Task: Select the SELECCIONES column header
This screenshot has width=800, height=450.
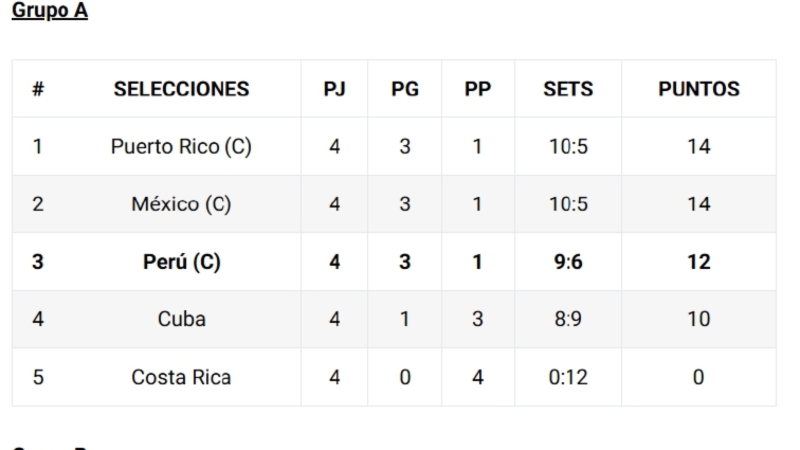Action: pyautogui.click(x=181, y=89)
